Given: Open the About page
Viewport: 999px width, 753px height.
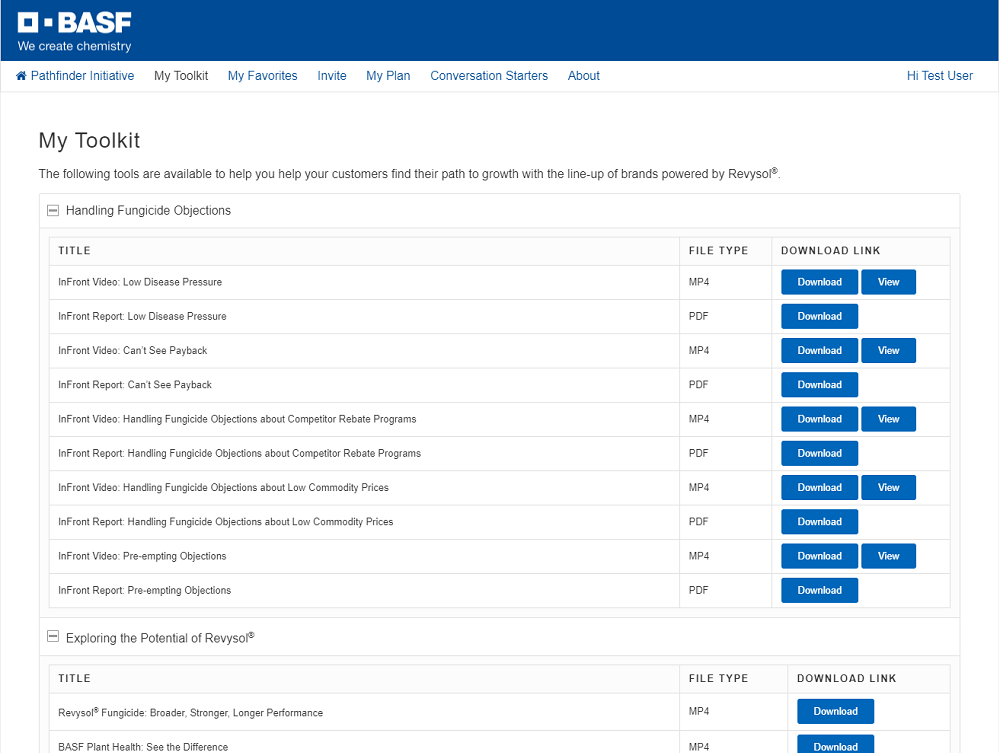Looking at the screenshot, I should pos(584,76).
